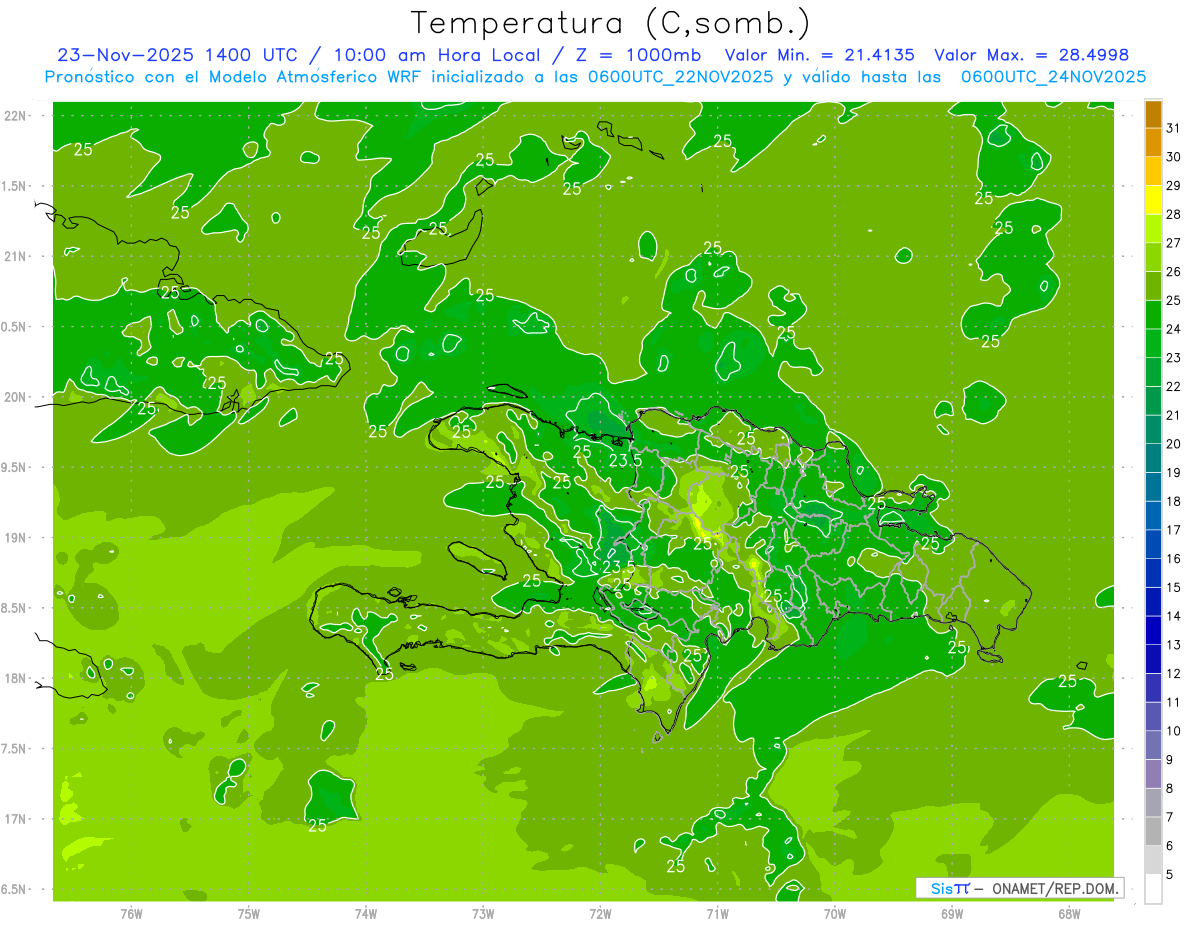Pick the green swatch between 24 and 25
1200x927 pixels.
tap(1153, 315)
